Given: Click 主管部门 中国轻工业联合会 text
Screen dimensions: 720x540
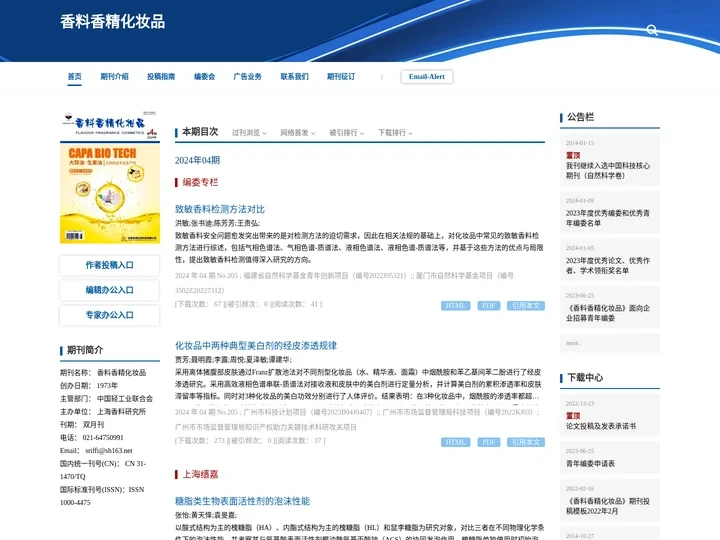Looking at the screenshot, I should (x=106, y=399).
